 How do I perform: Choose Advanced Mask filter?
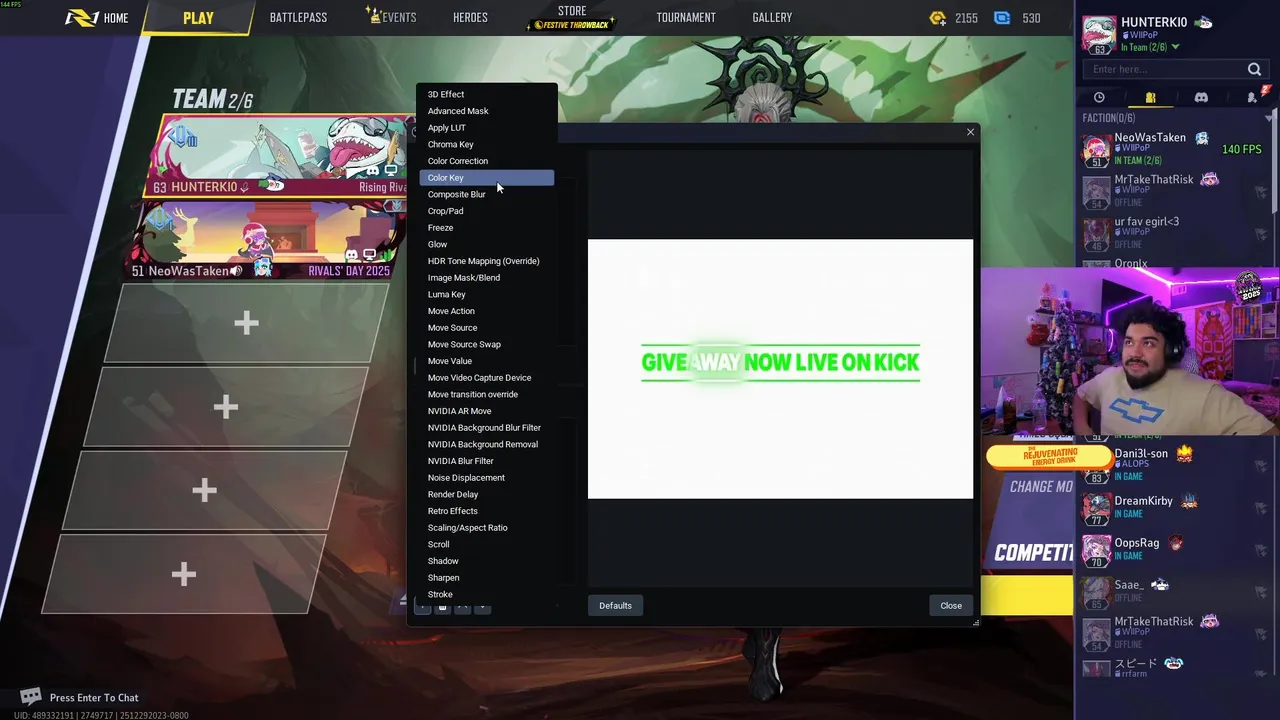click(x=486, y=111)
